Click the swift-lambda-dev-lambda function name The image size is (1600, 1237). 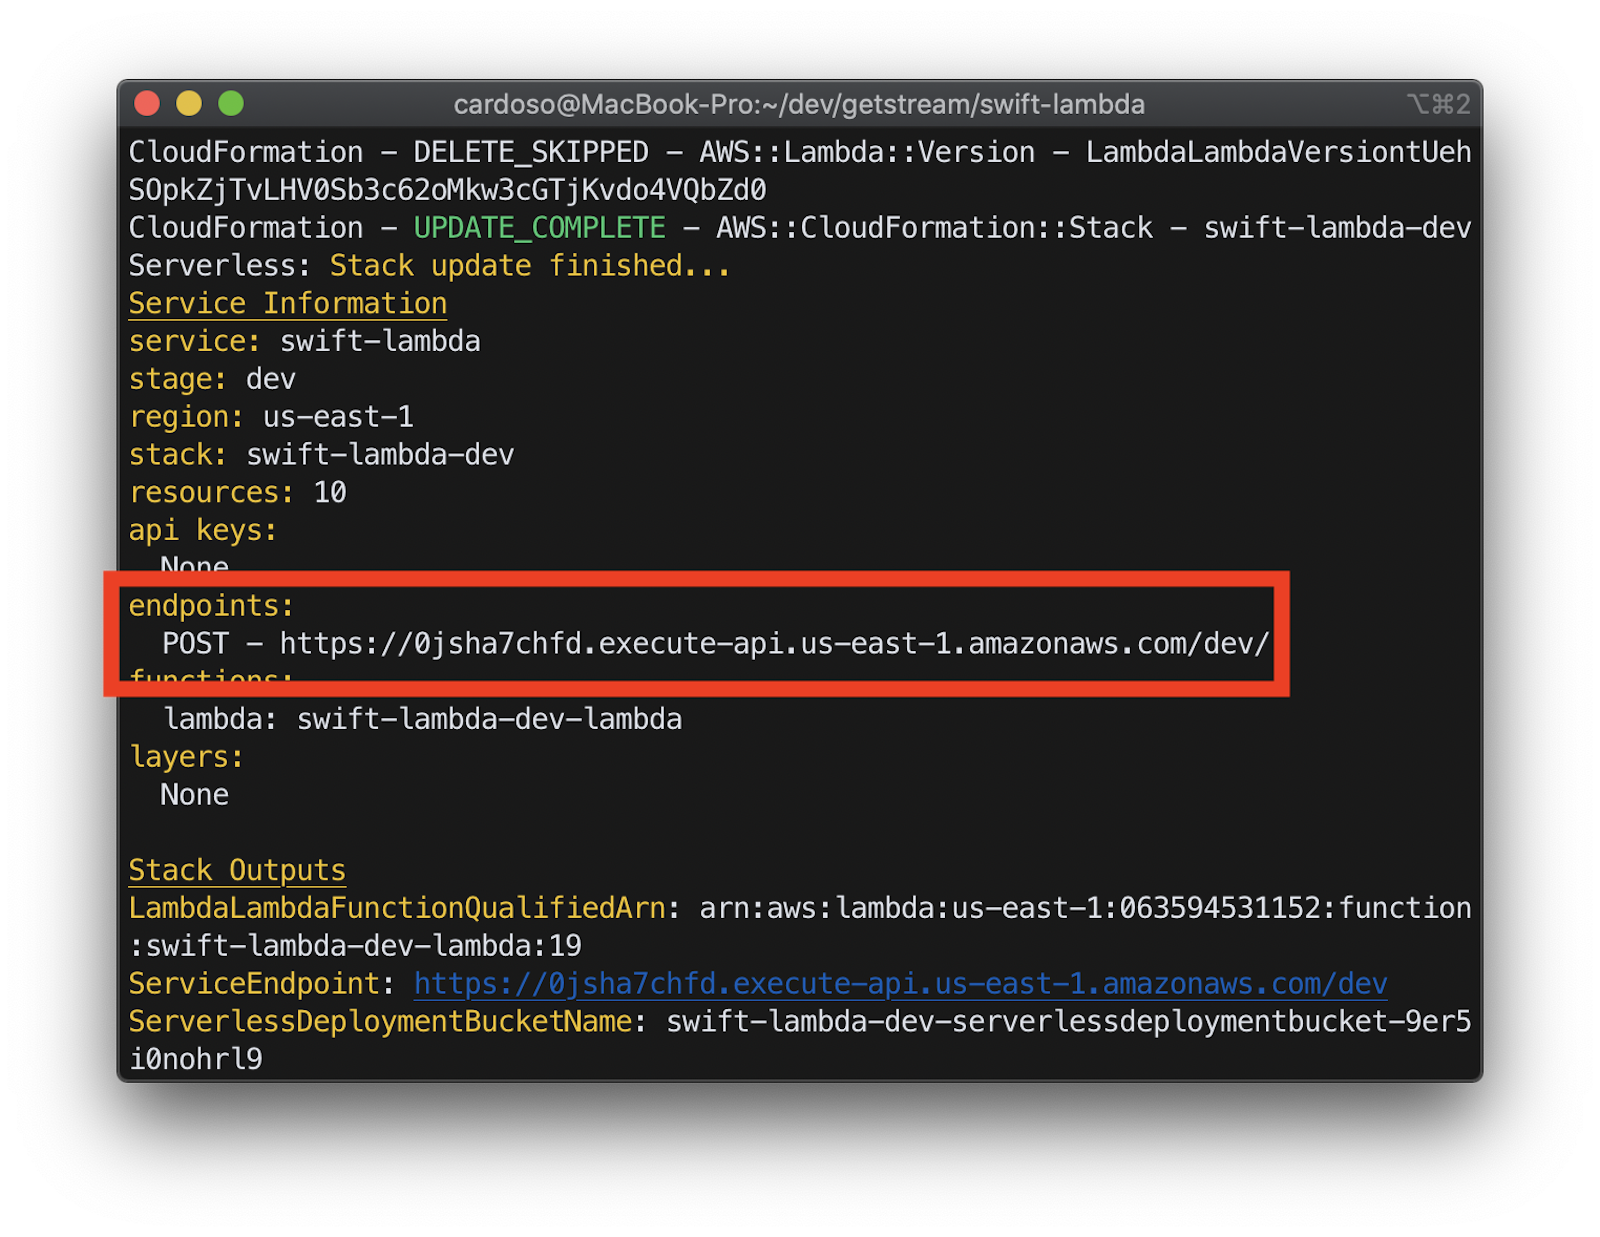[488, 718]
